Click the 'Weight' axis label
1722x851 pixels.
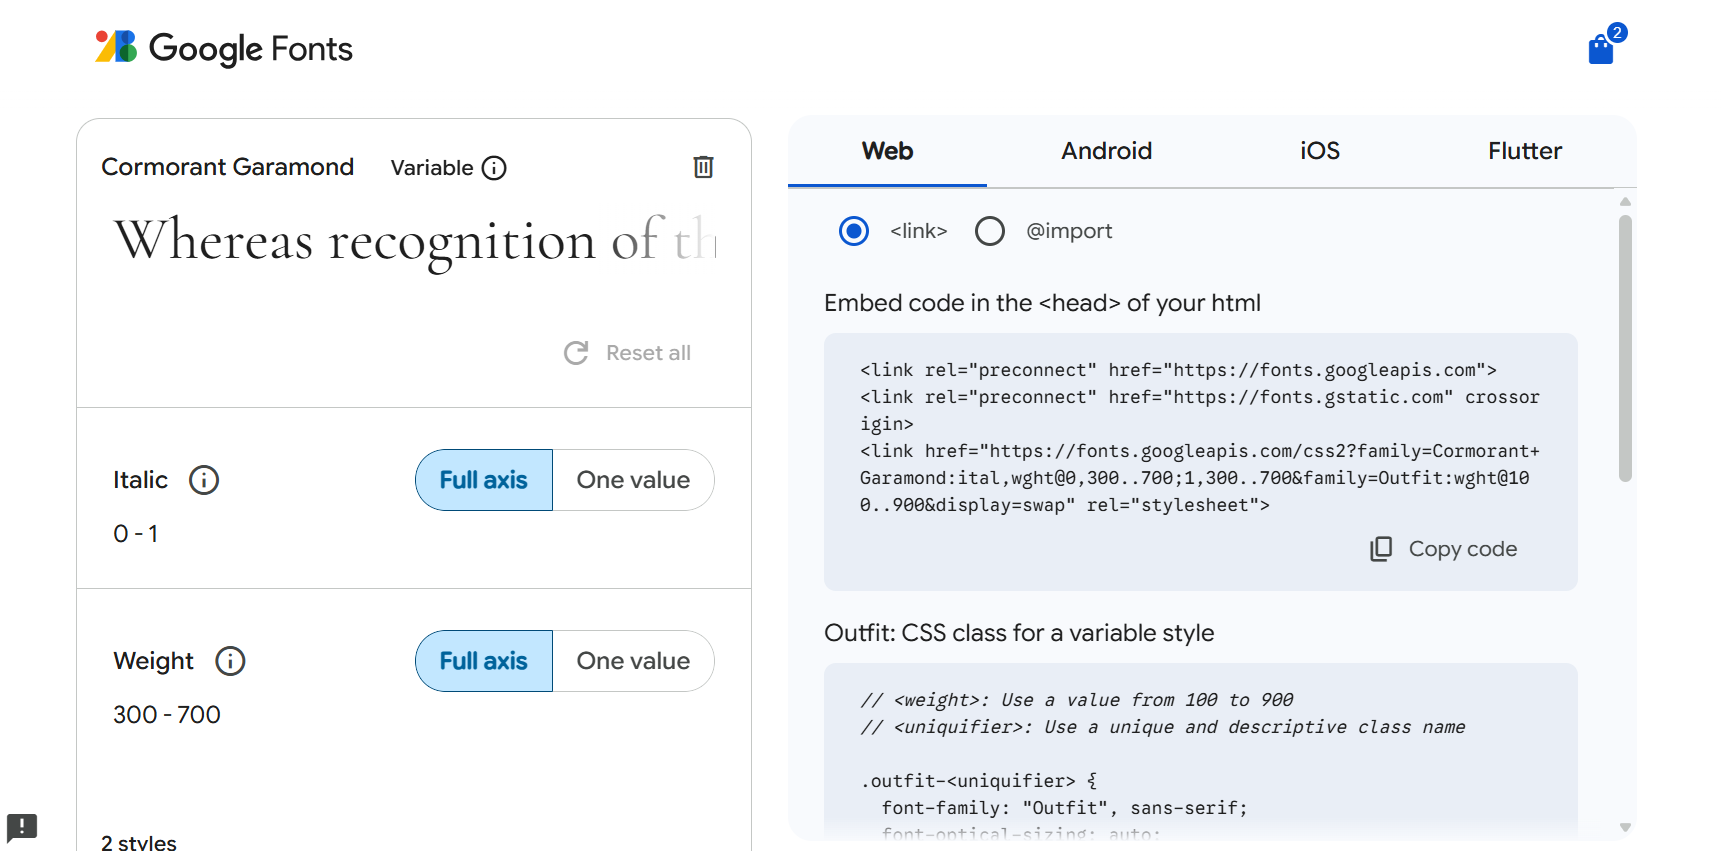153,661
